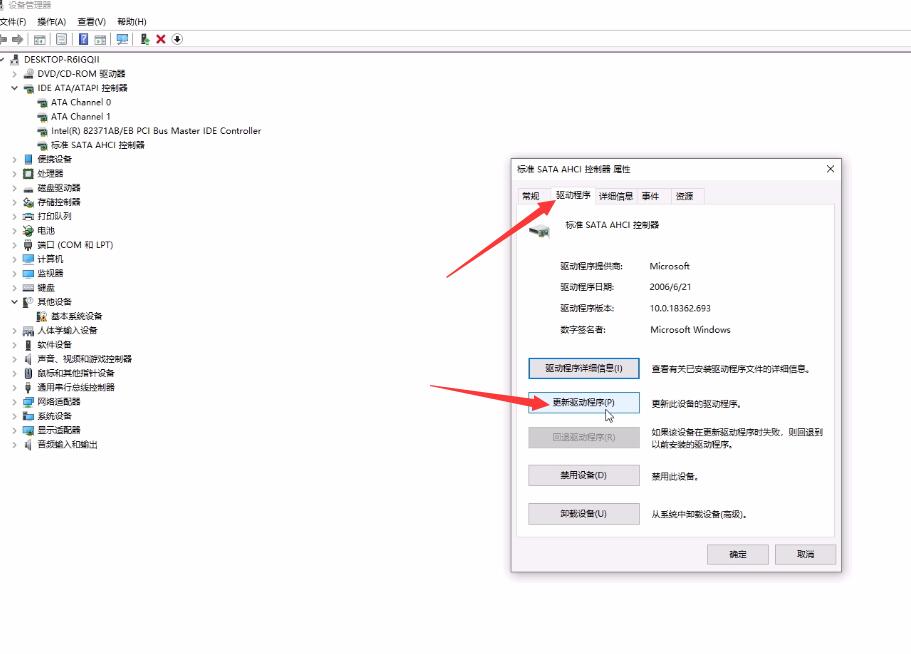Click driver date 2006/6/21 text
The width and height of the screenshot is (911, 654).
[x=670, y=287]
